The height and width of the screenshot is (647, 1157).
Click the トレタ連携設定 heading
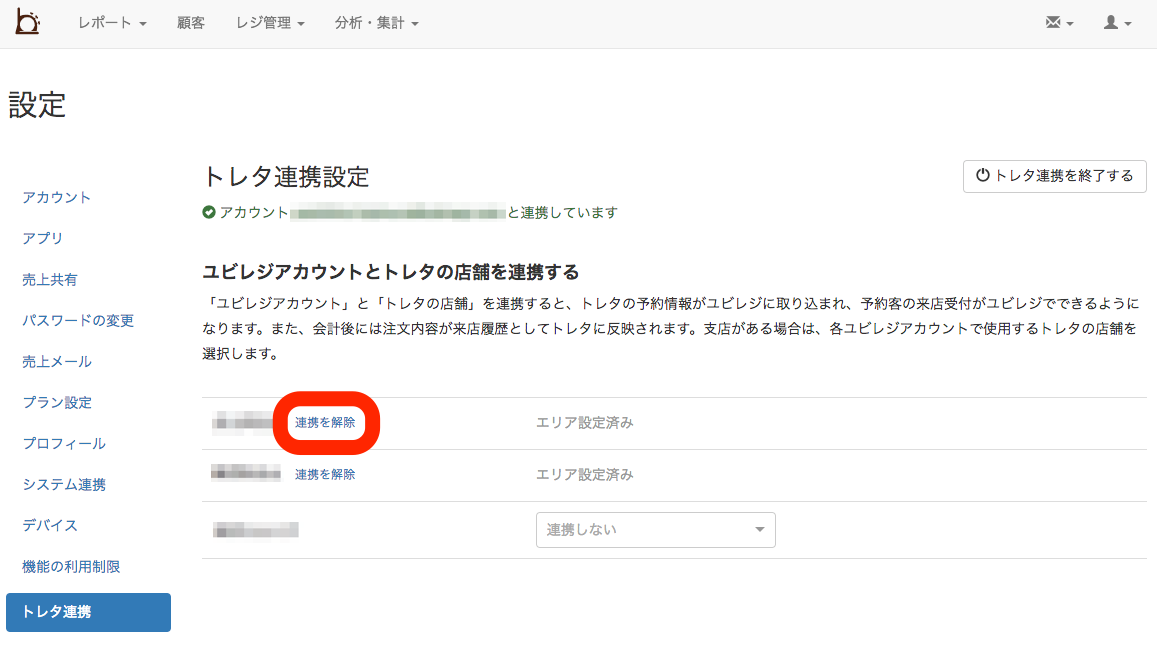(x=286, y=177)
